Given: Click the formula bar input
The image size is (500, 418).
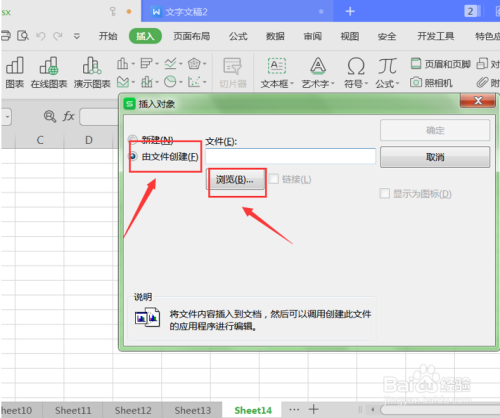Looking at the screenshot, I should 99,117.
